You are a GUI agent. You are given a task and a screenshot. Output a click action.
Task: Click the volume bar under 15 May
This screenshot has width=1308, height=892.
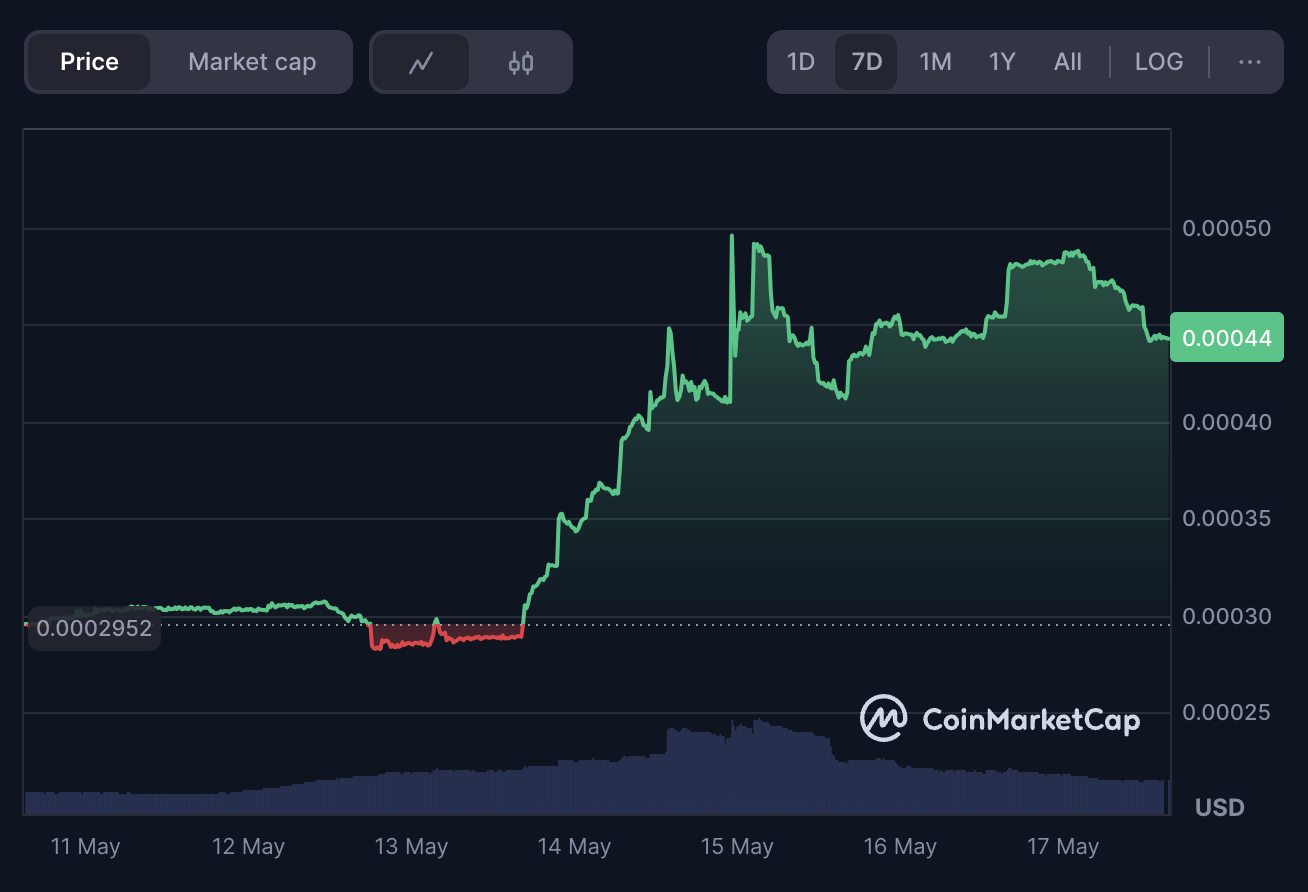pyautogui.click(x=737, y=770)
